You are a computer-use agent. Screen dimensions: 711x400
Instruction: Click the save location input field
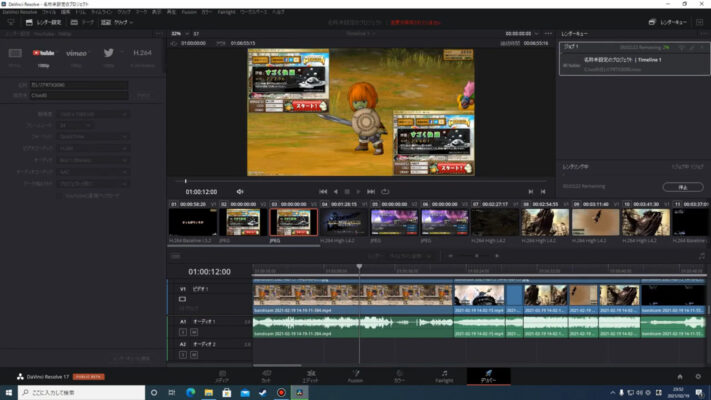(79, 96)
